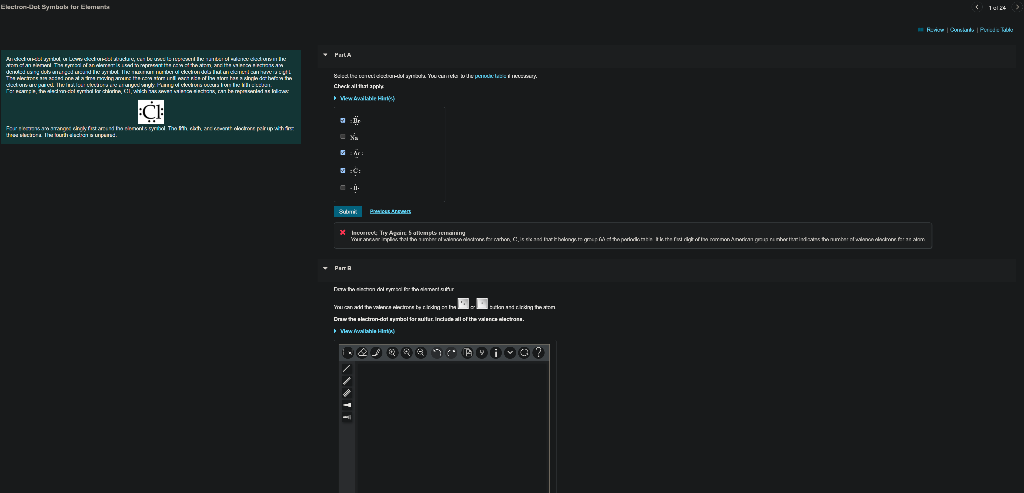Click the 'Check all that apply.' instruction
The image size is (1024, 493).
pos(359,86)
